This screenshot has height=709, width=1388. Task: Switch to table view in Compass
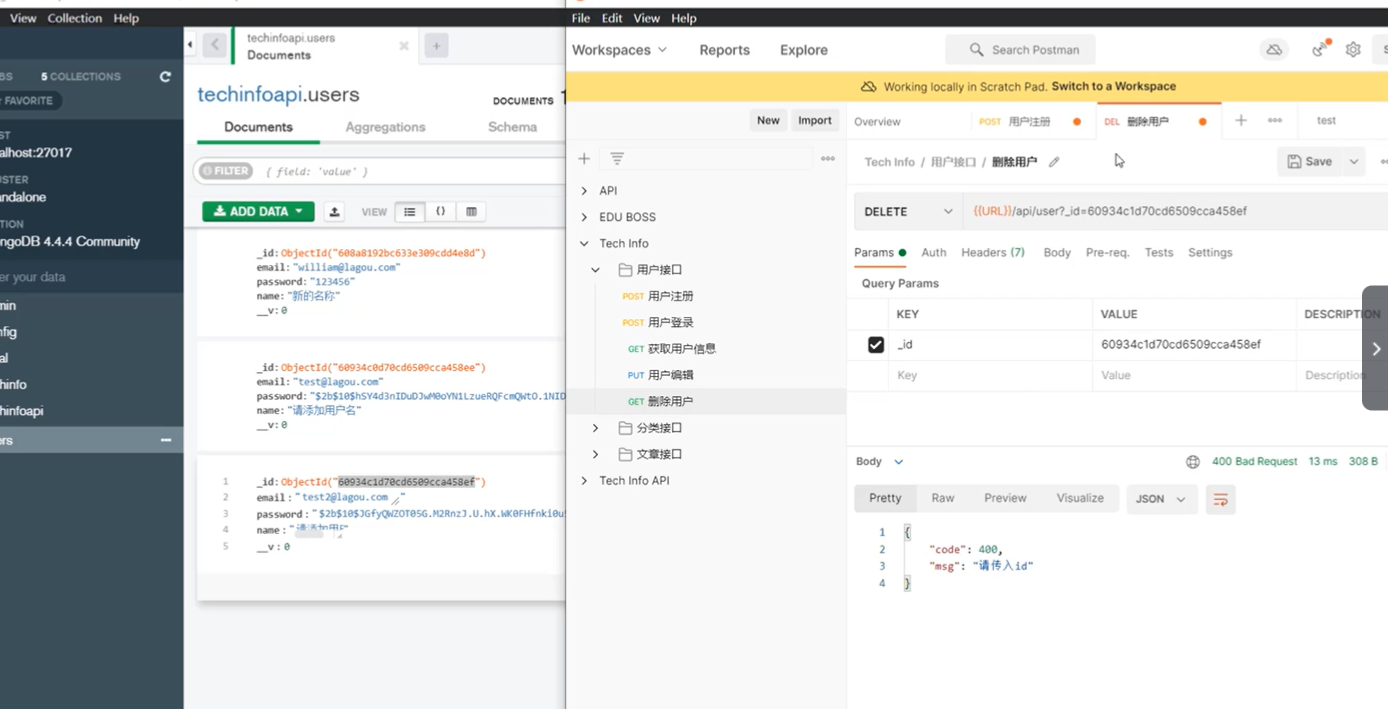[x=471, y=212]
